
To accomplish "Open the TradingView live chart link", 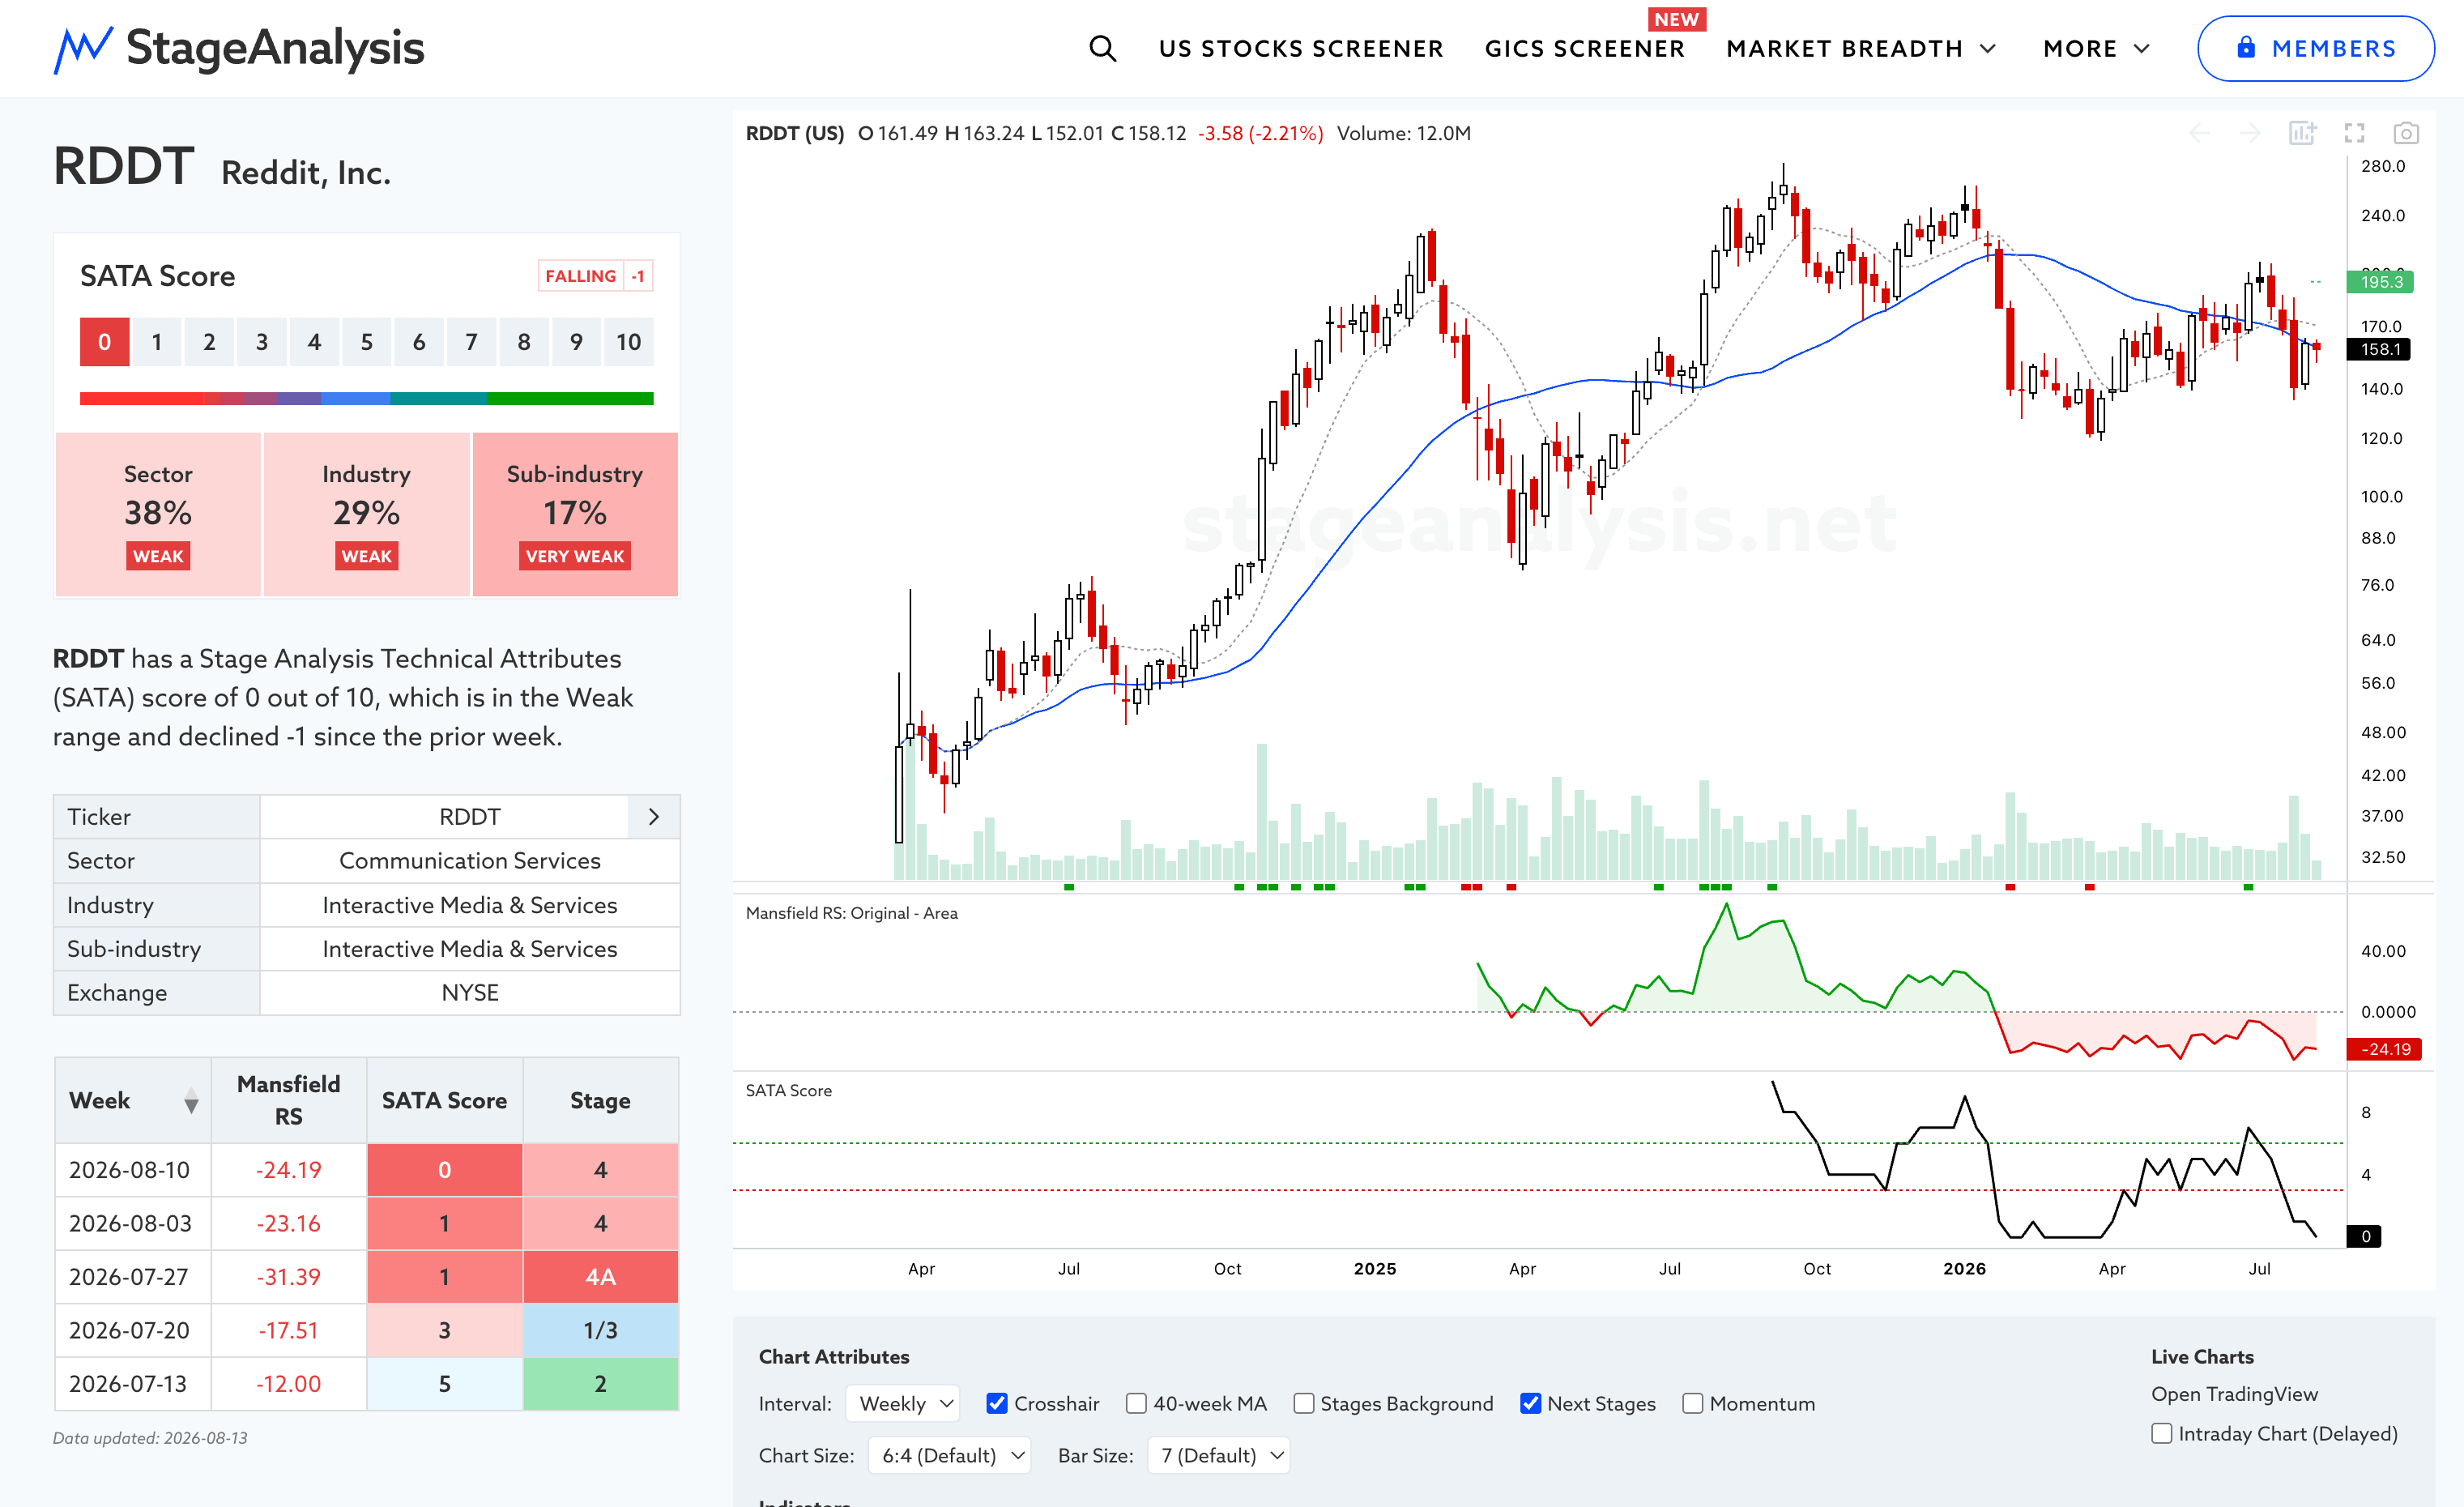I will pos(2234,1393).
